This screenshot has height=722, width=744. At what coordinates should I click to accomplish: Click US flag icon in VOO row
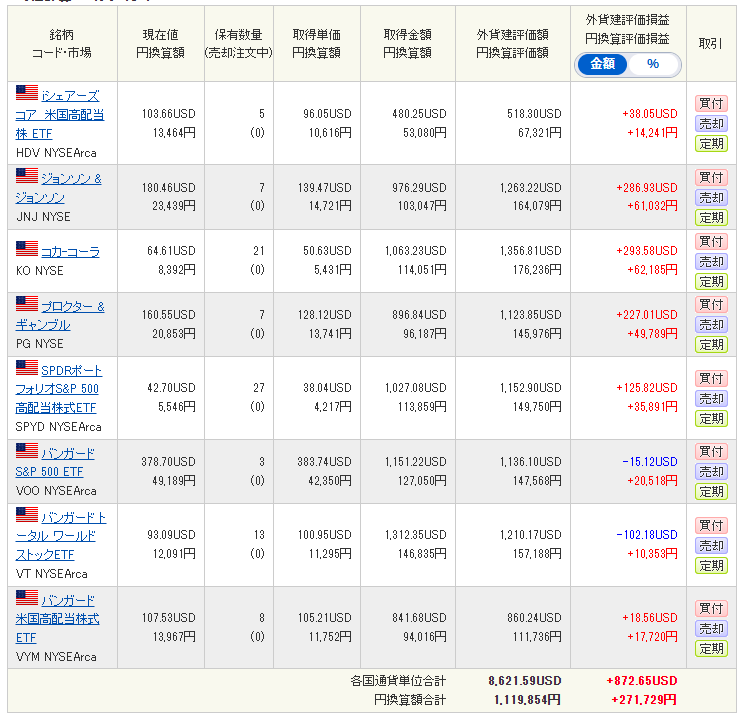coord(27,451)
